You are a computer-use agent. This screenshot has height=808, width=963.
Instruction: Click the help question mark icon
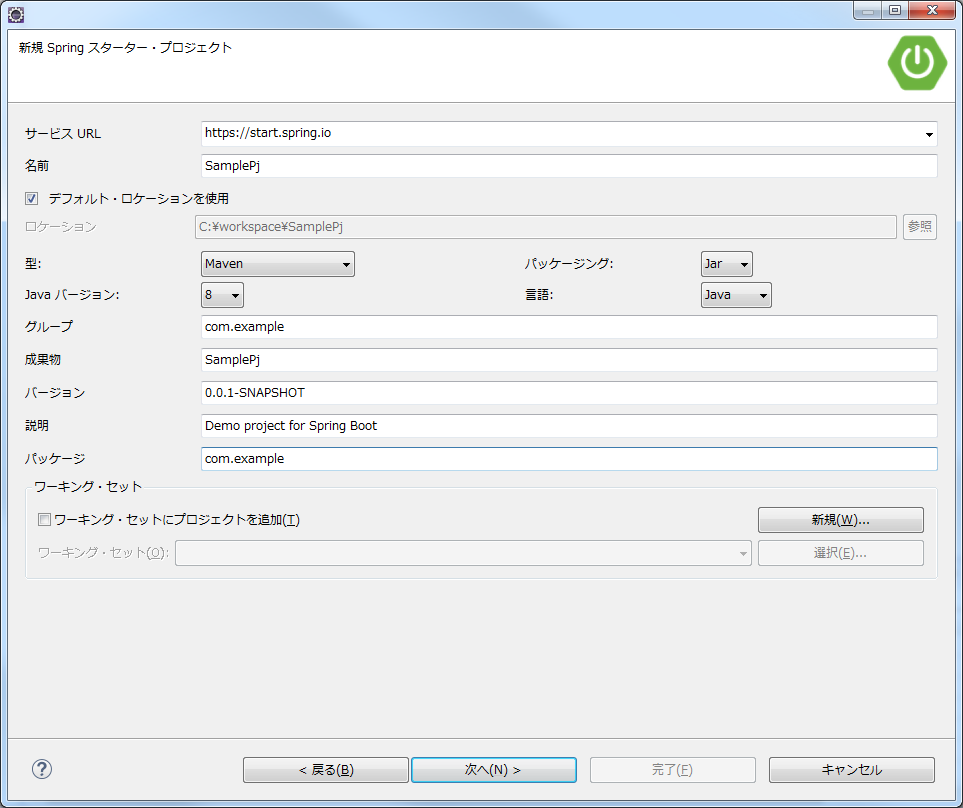(x=42, y=769)
